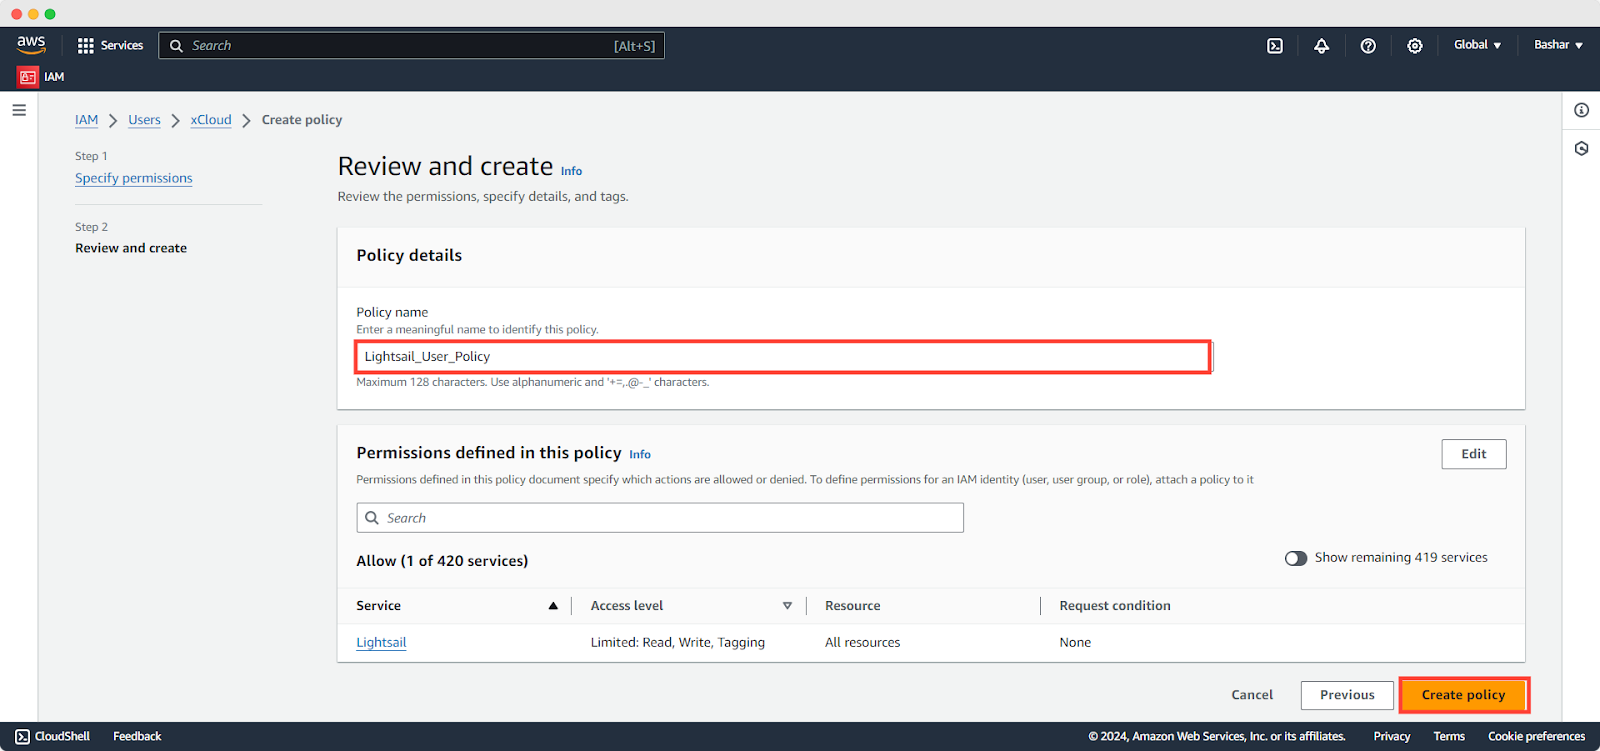Open the info panel icon on right edge
The height and width of the screenshot is (751, 1600).
pyautogui.click(x=1581, y=110)
